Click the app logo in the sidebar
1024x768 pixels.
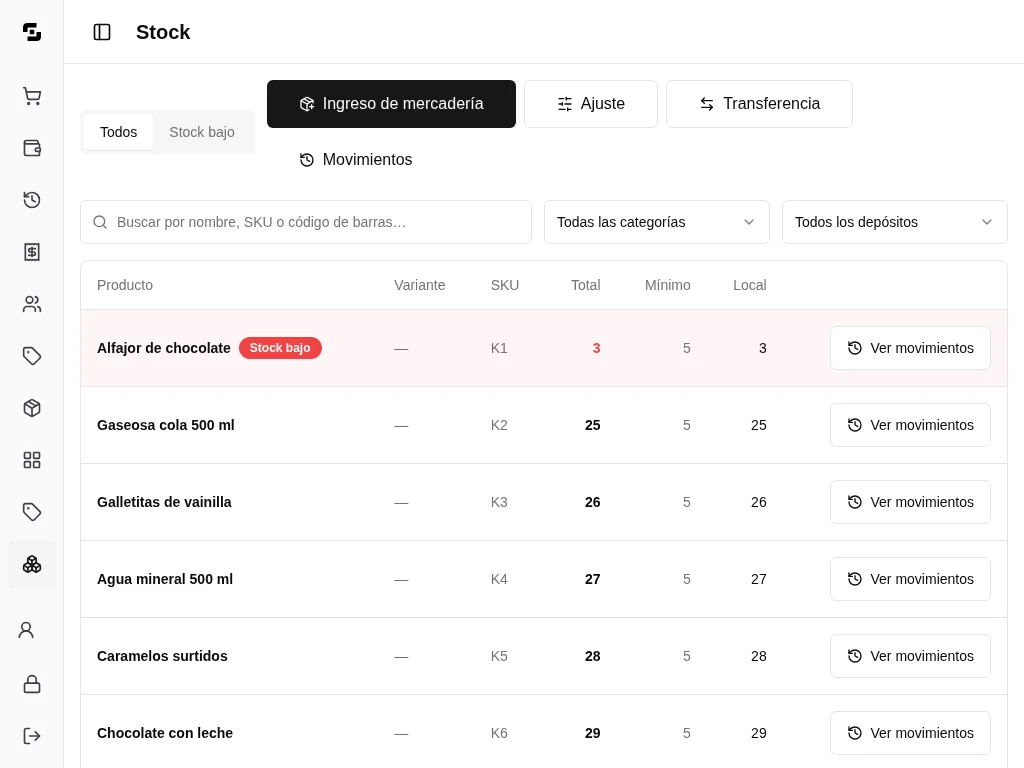[x=31, y=31]
